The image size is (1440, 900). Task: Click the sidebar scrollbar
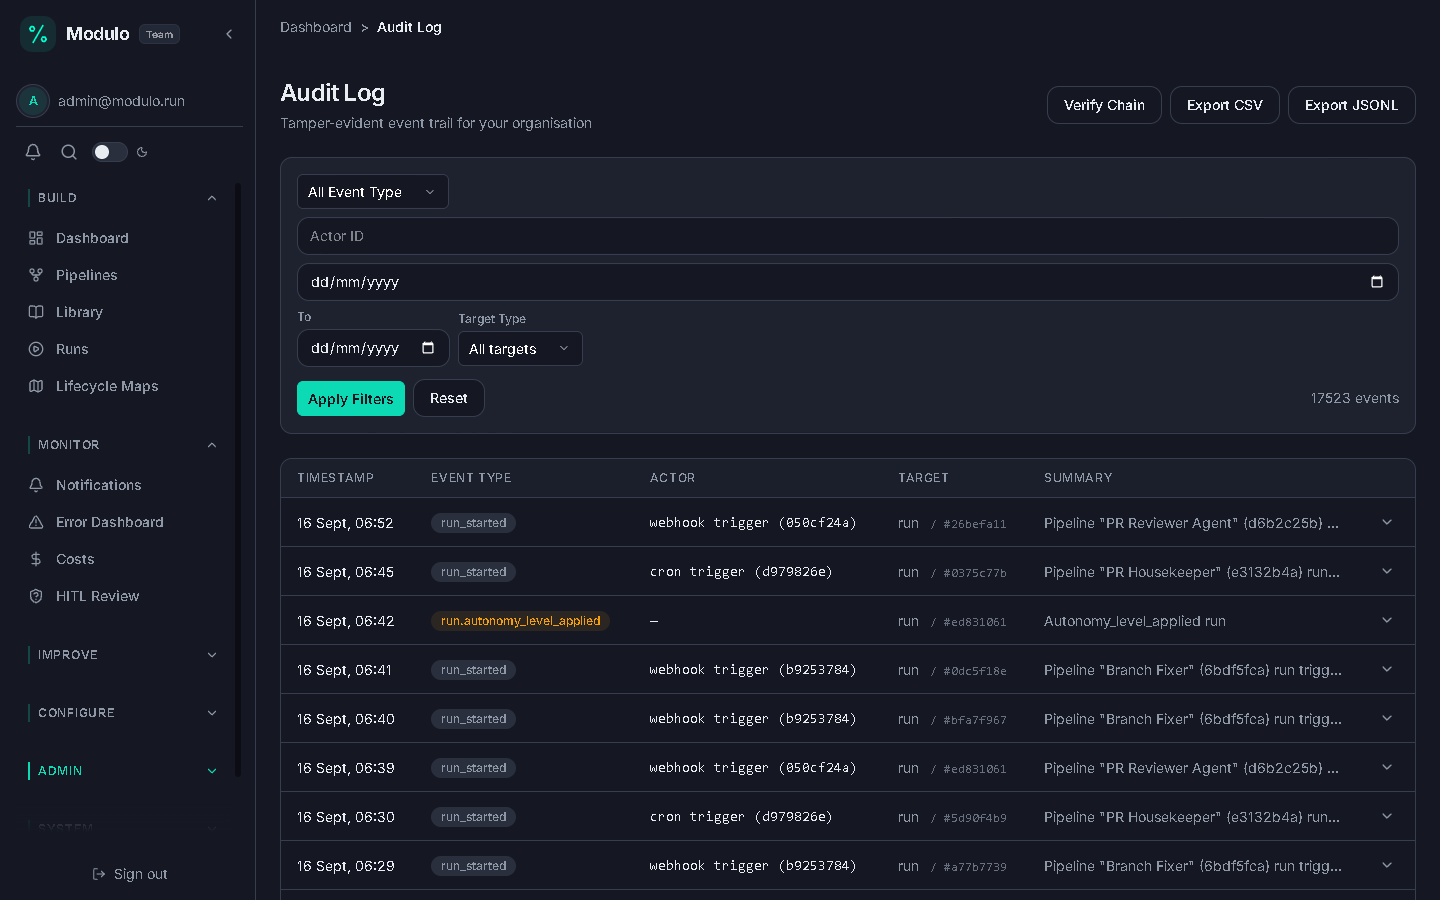(x=238, y=480)
